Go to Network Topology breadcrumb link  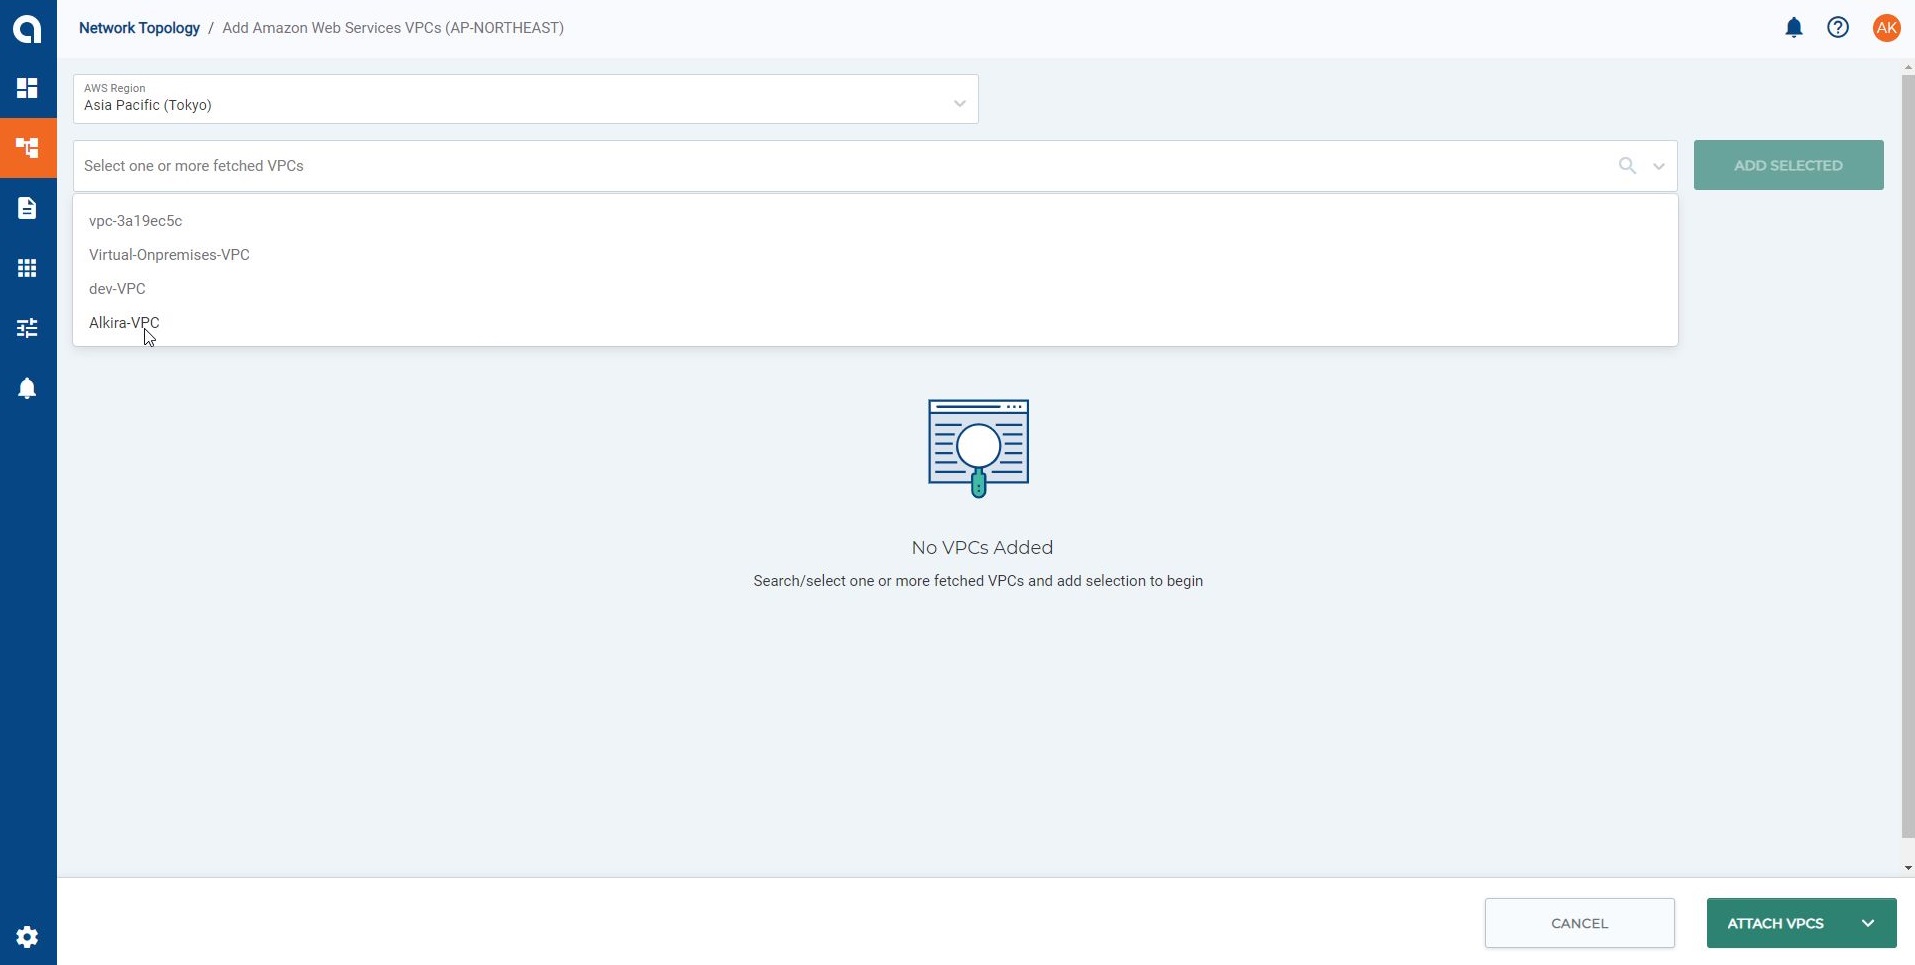tap(139, 28)
